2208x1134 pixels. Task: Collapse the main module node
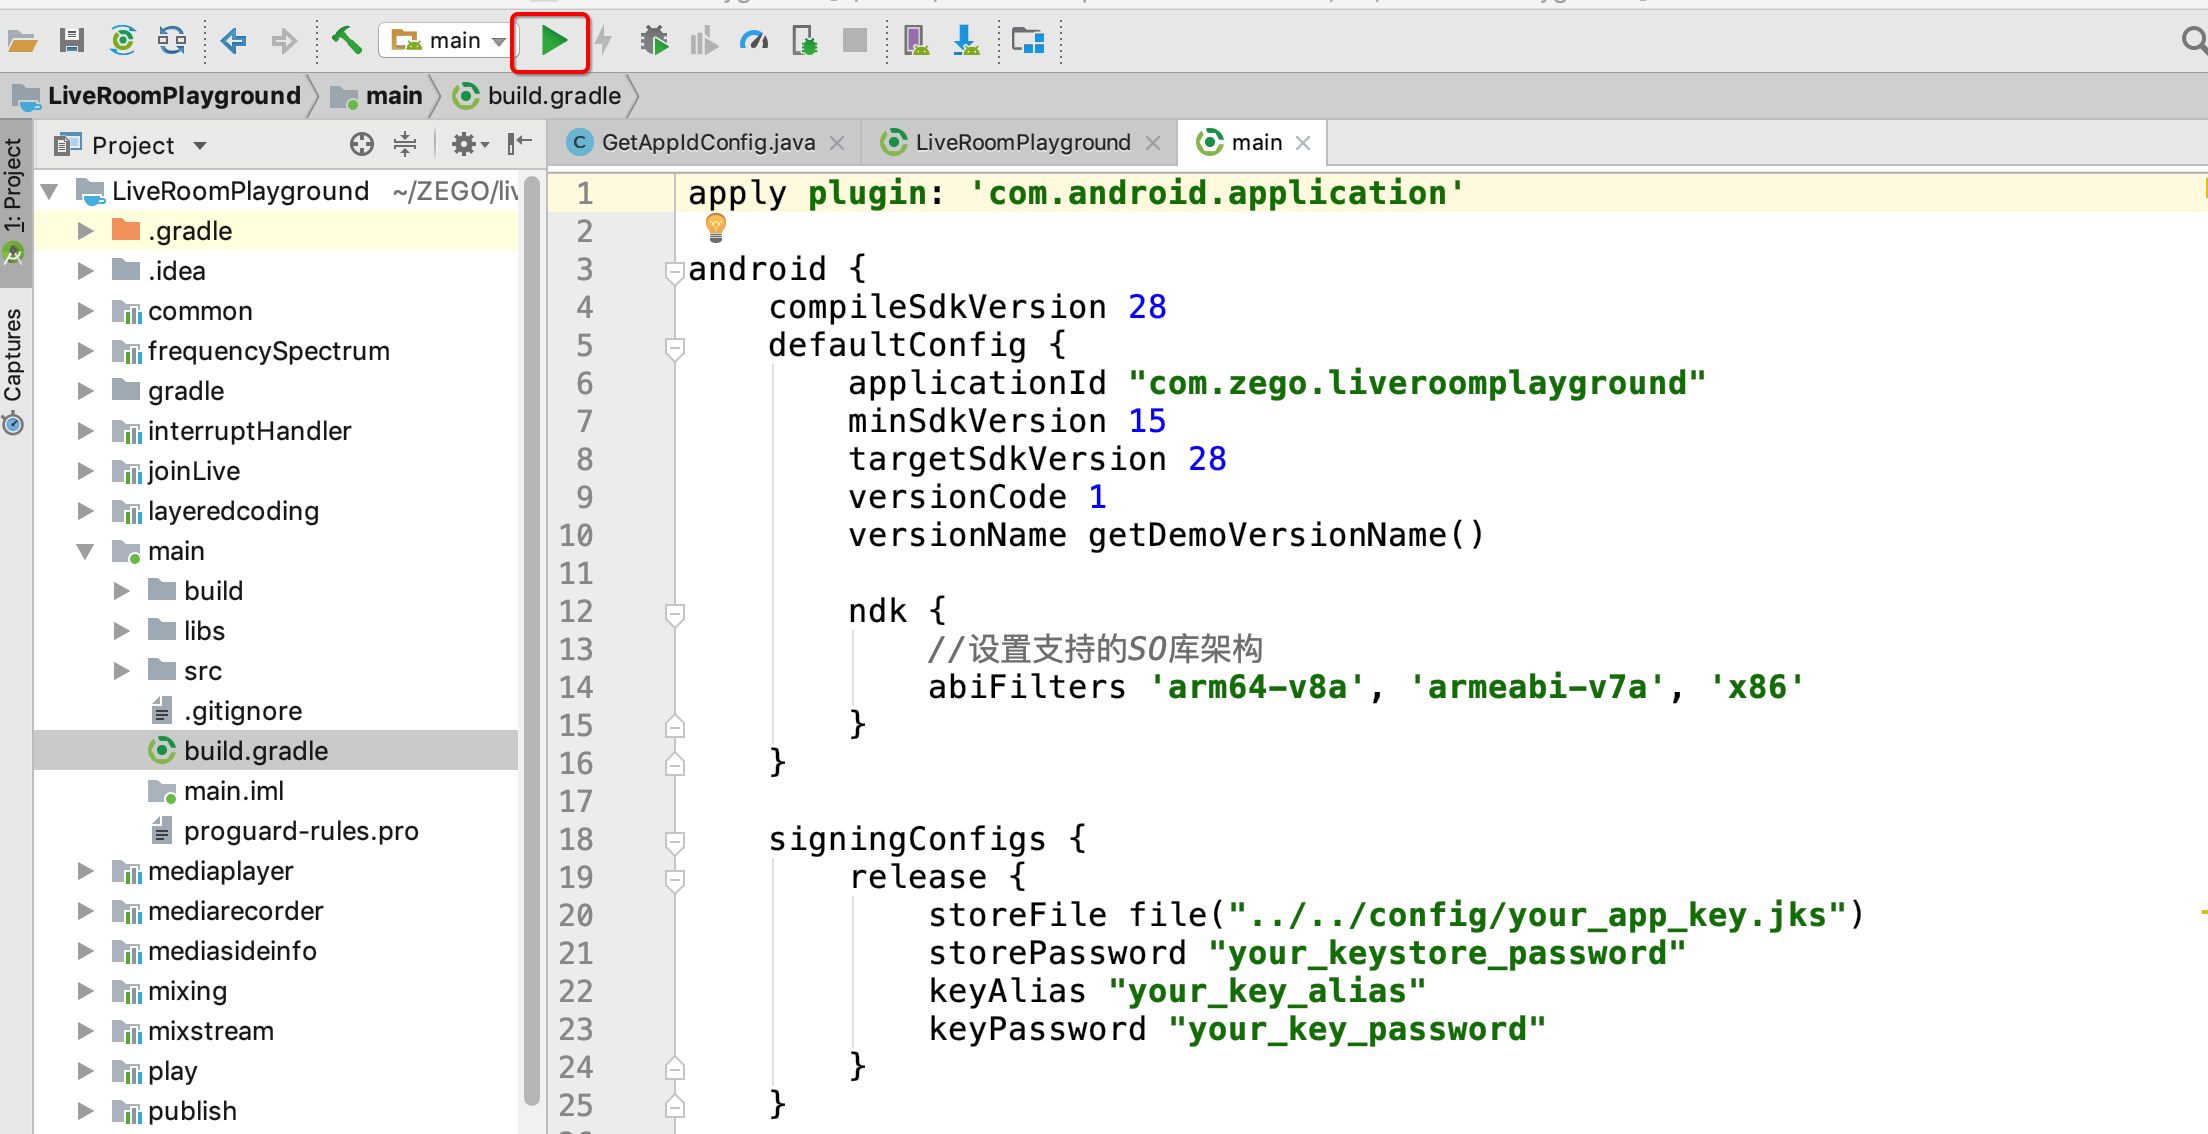click(85, 551)
